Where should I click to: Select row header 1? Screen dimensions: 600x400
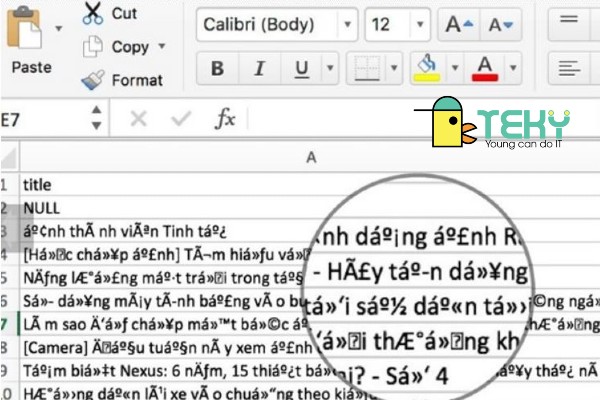click(9, 185)
